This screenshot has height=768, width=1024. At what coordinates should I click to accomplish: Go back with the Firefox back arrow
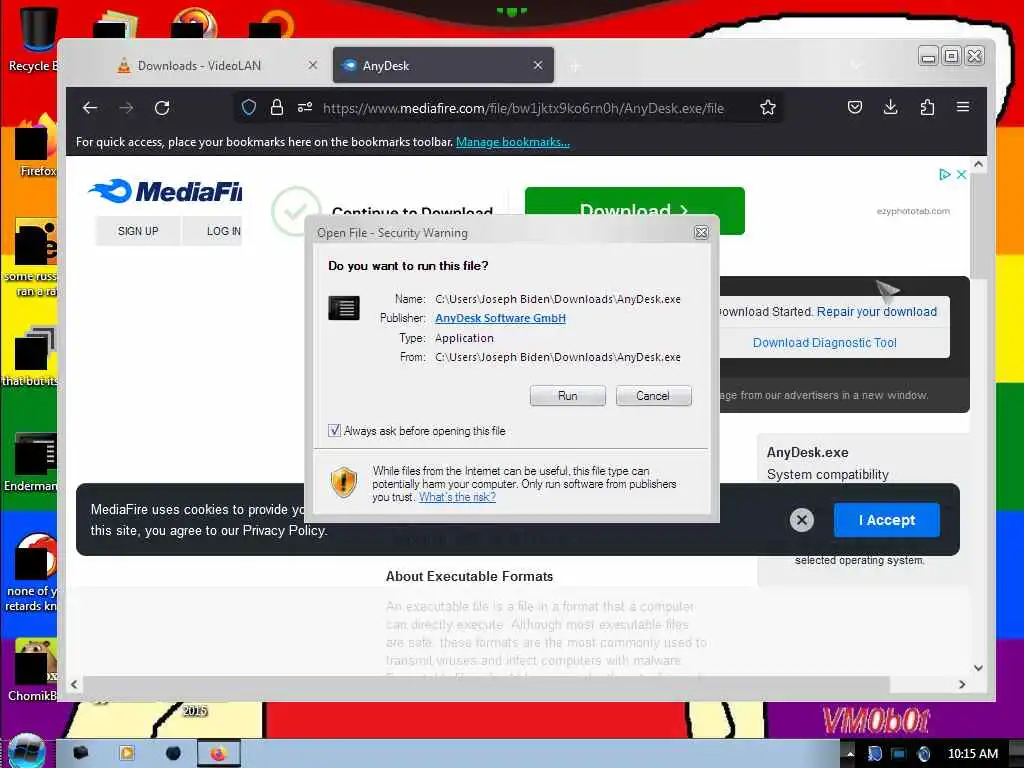(90, 108)
